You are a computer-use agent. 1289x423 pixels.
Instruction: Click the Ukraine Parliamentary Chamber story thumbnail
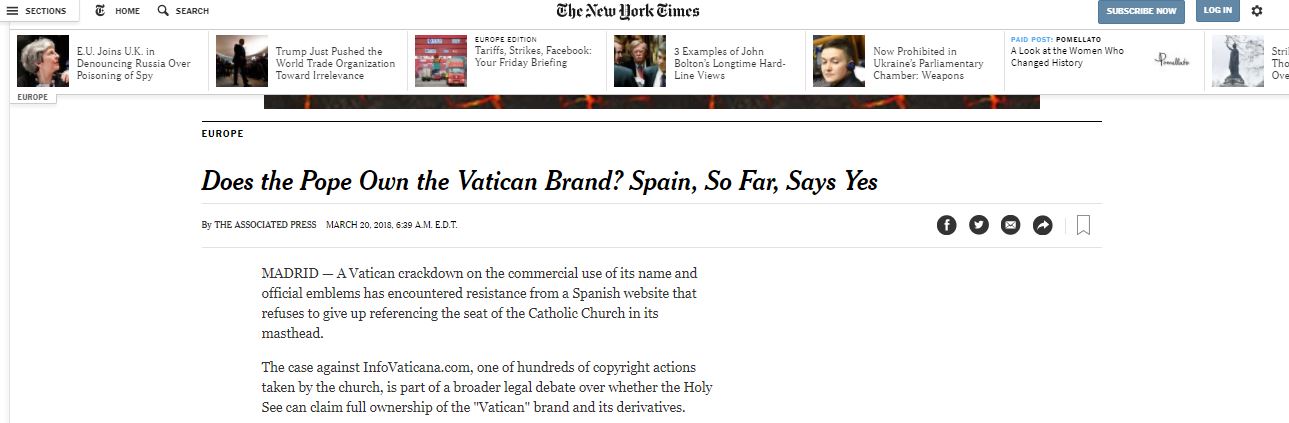click(838, 61)
